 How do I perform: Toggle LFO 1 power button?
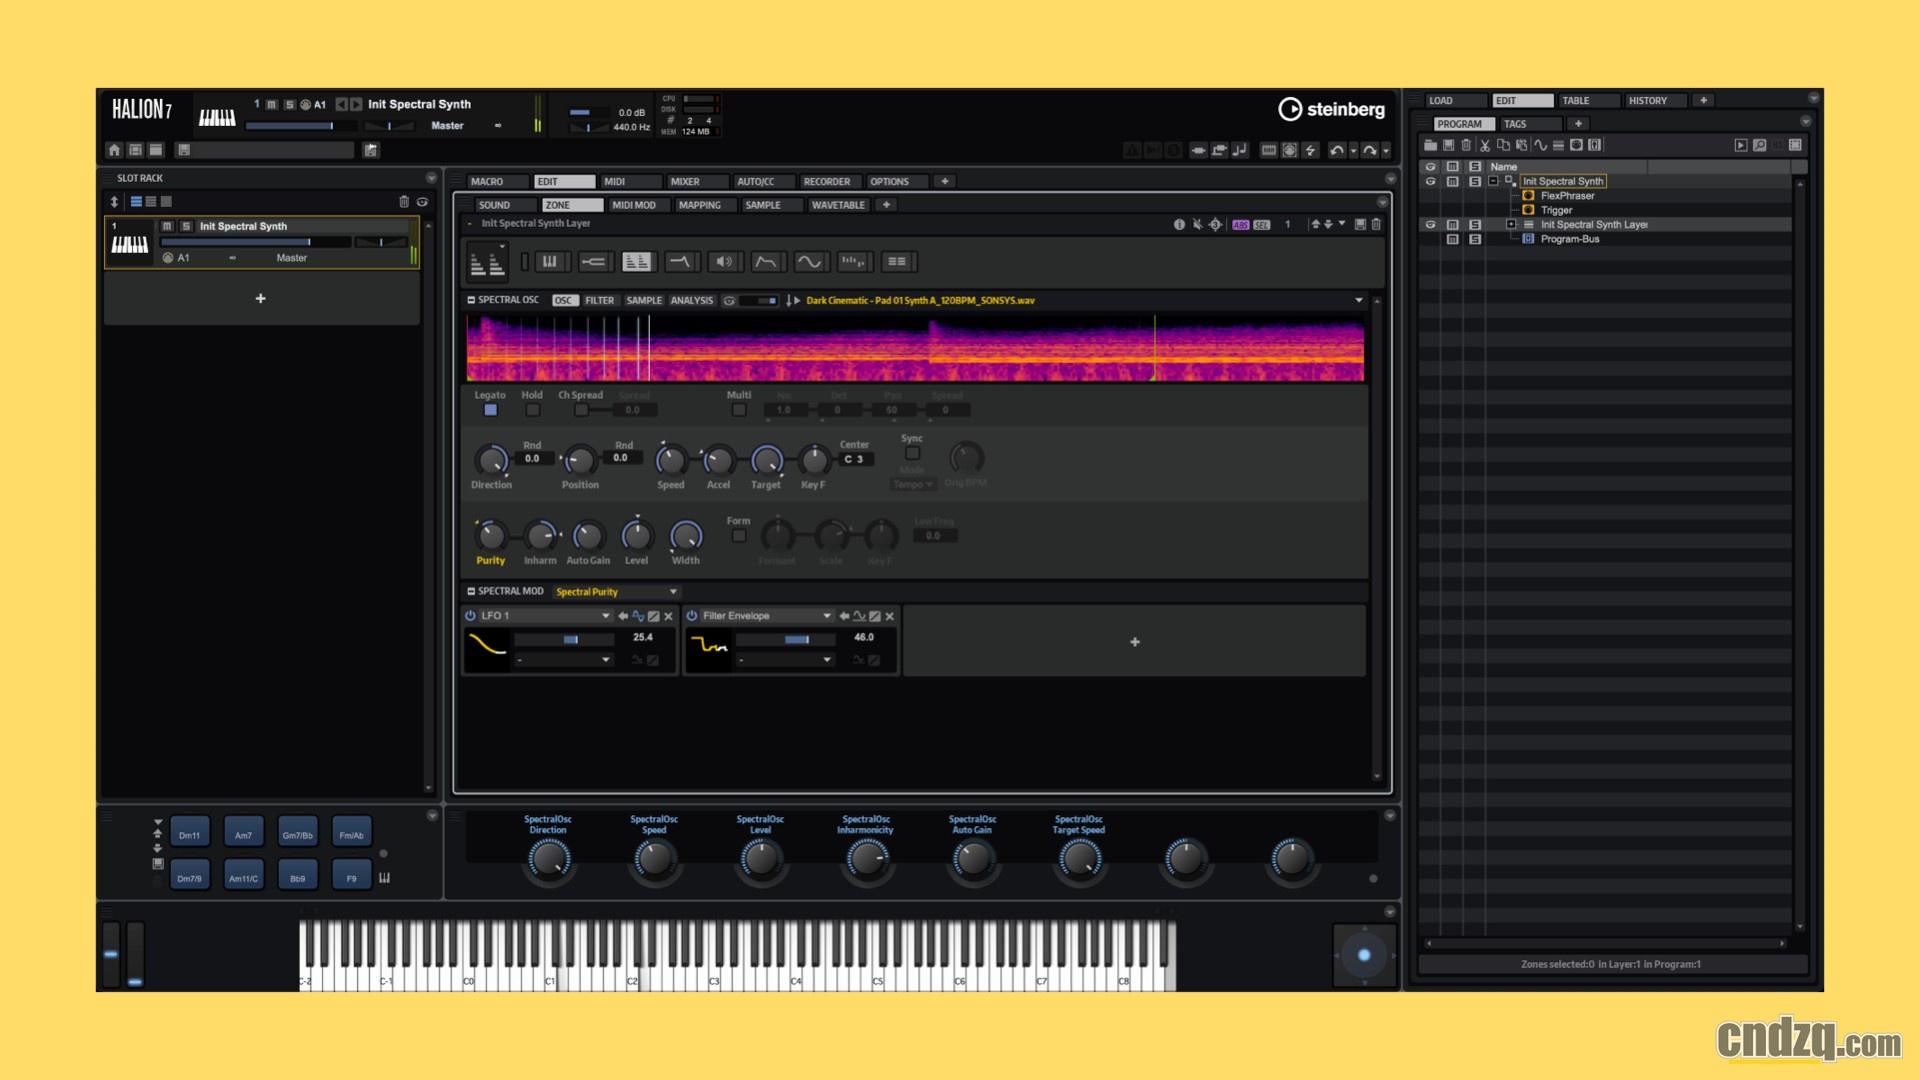click(x=470, y=616)
